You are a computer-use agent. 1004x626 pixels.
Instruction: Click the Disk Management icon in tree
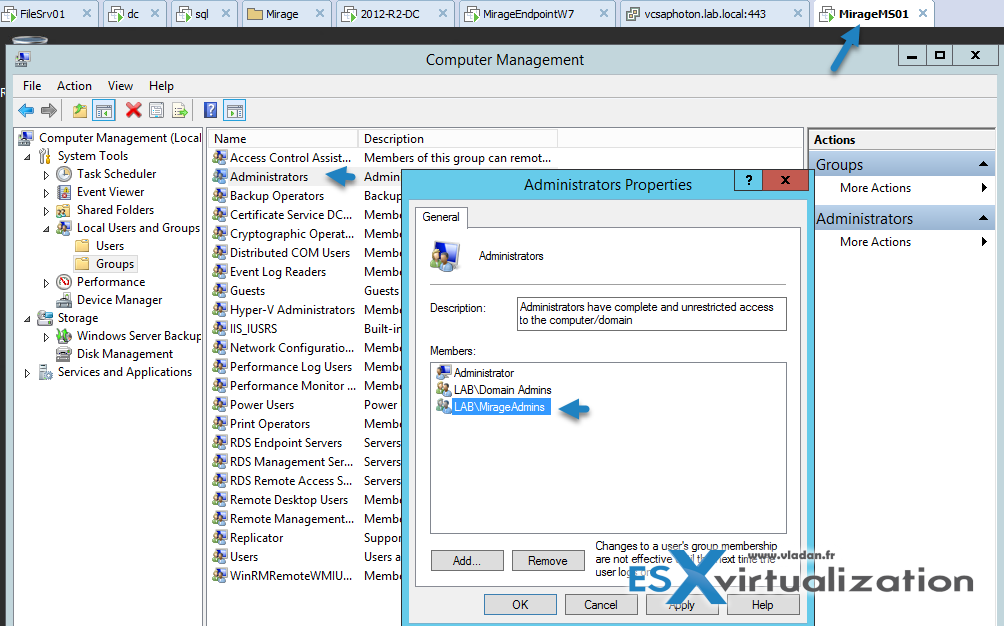(x=64, y=354)
